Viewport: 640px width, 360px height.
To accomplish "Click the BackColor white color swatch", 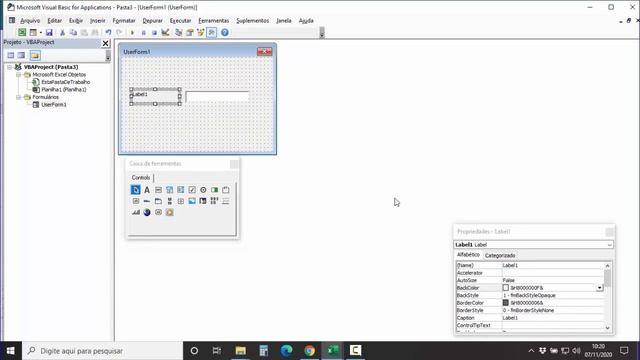I will click(506, 288).
